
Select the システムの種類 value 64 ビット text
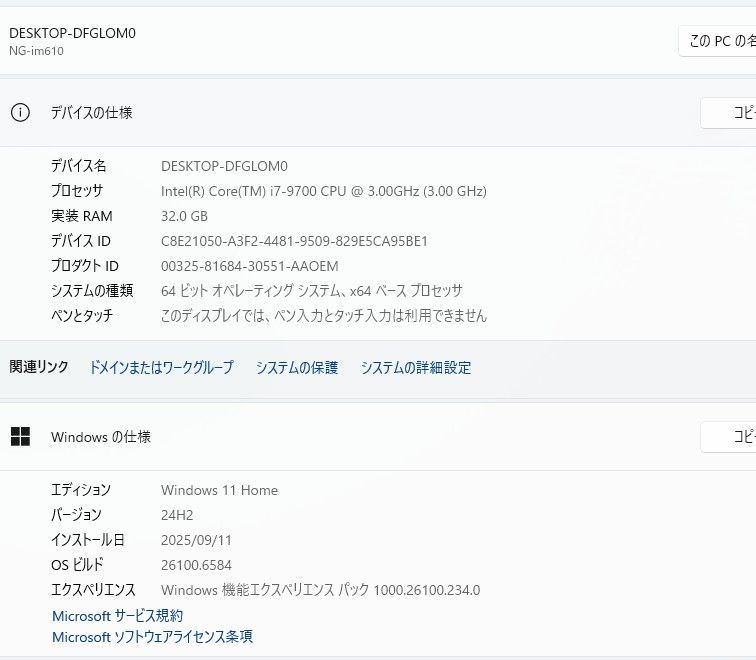(311, 291)
